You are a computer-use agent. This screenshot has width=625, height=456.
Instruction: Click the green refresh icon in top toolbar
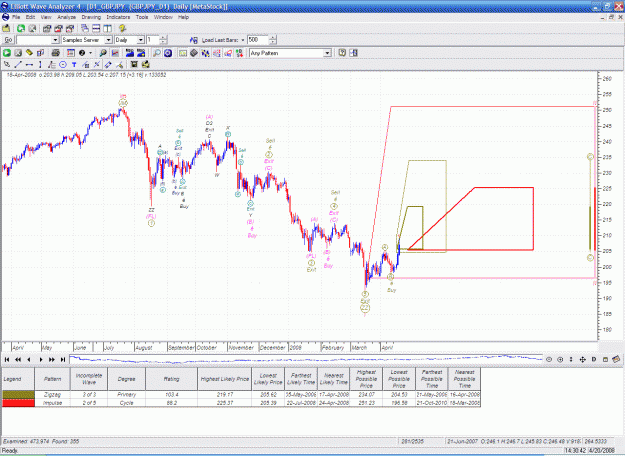(21, 28)
